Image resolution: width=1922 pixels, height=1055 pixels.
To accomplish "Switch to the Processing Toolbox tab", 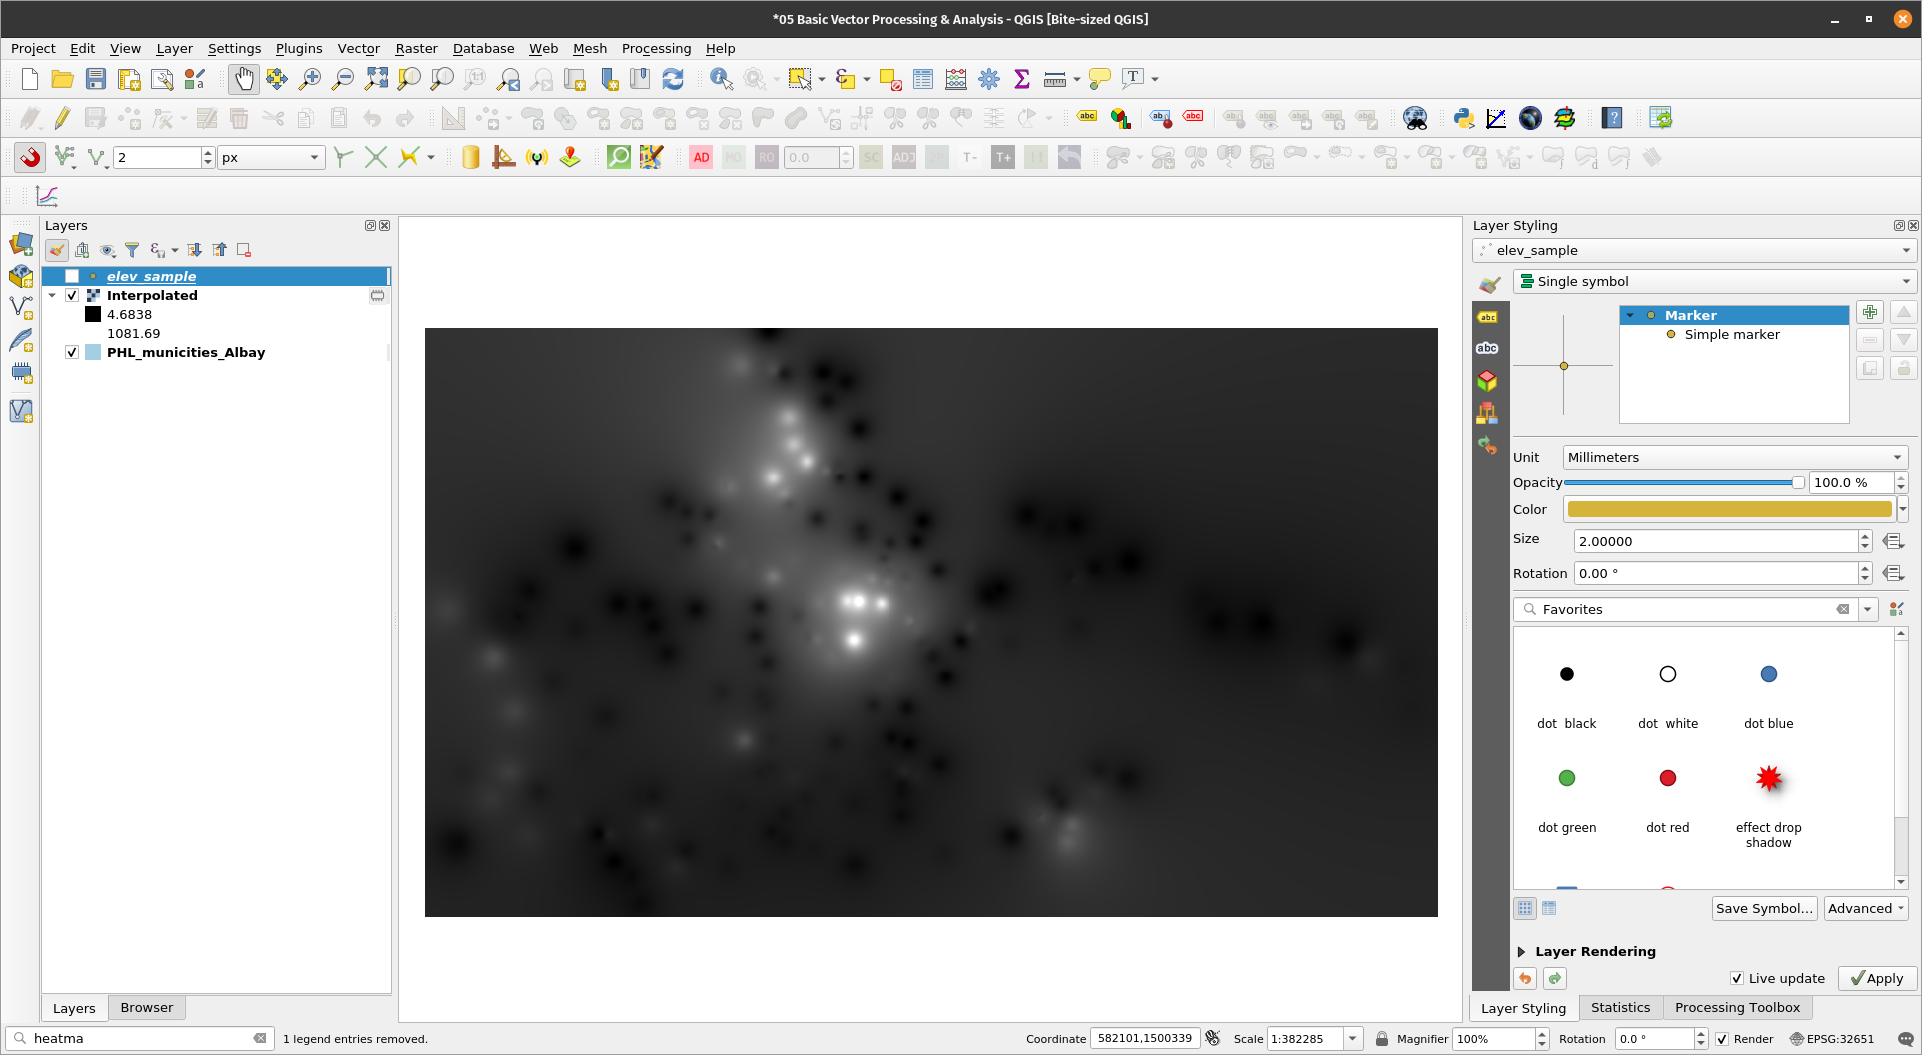I will tap(1737, 1007).
